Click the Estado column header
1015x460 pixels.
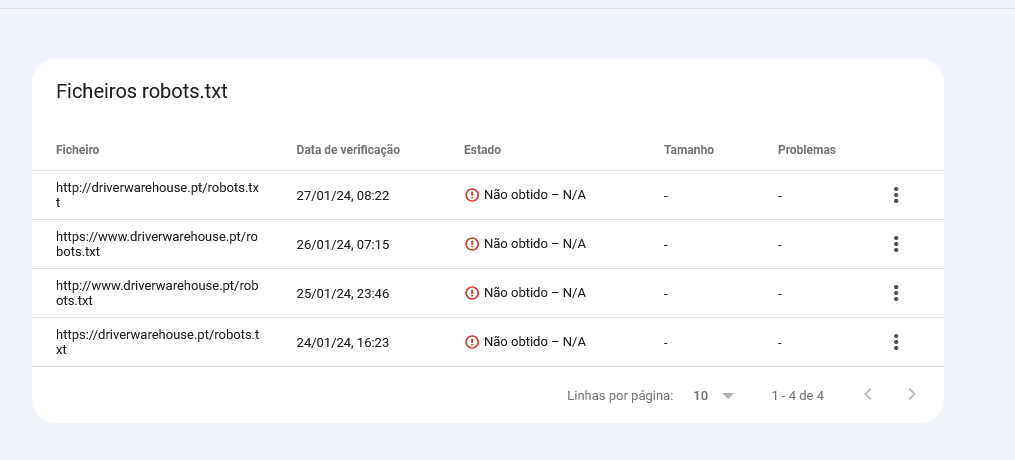point(482,149)
